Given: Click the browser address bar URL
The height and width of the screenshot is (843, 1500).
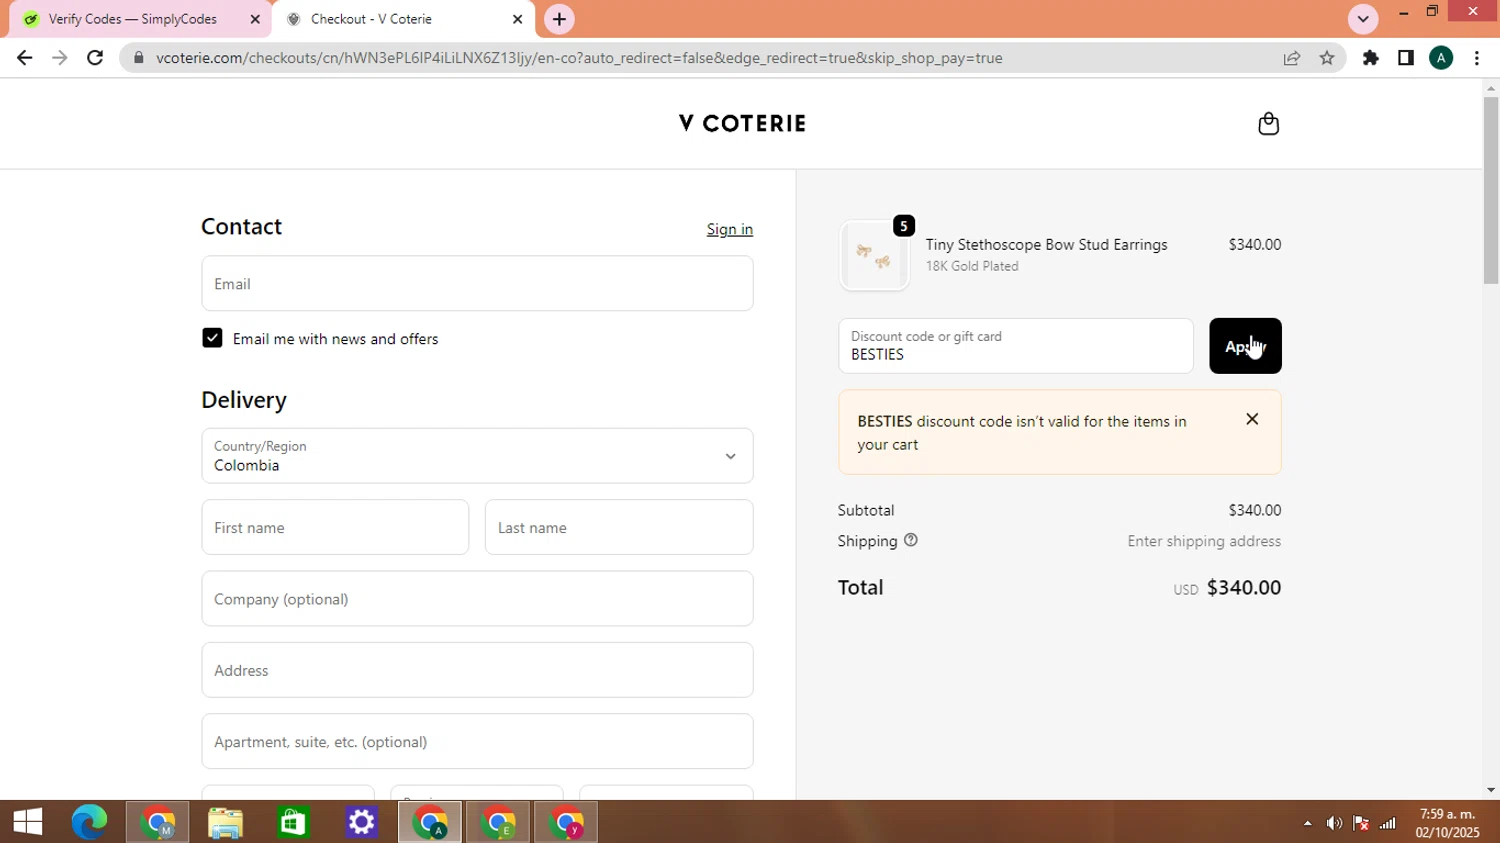Looking at the screenshot, I should (x=579, y=58).
